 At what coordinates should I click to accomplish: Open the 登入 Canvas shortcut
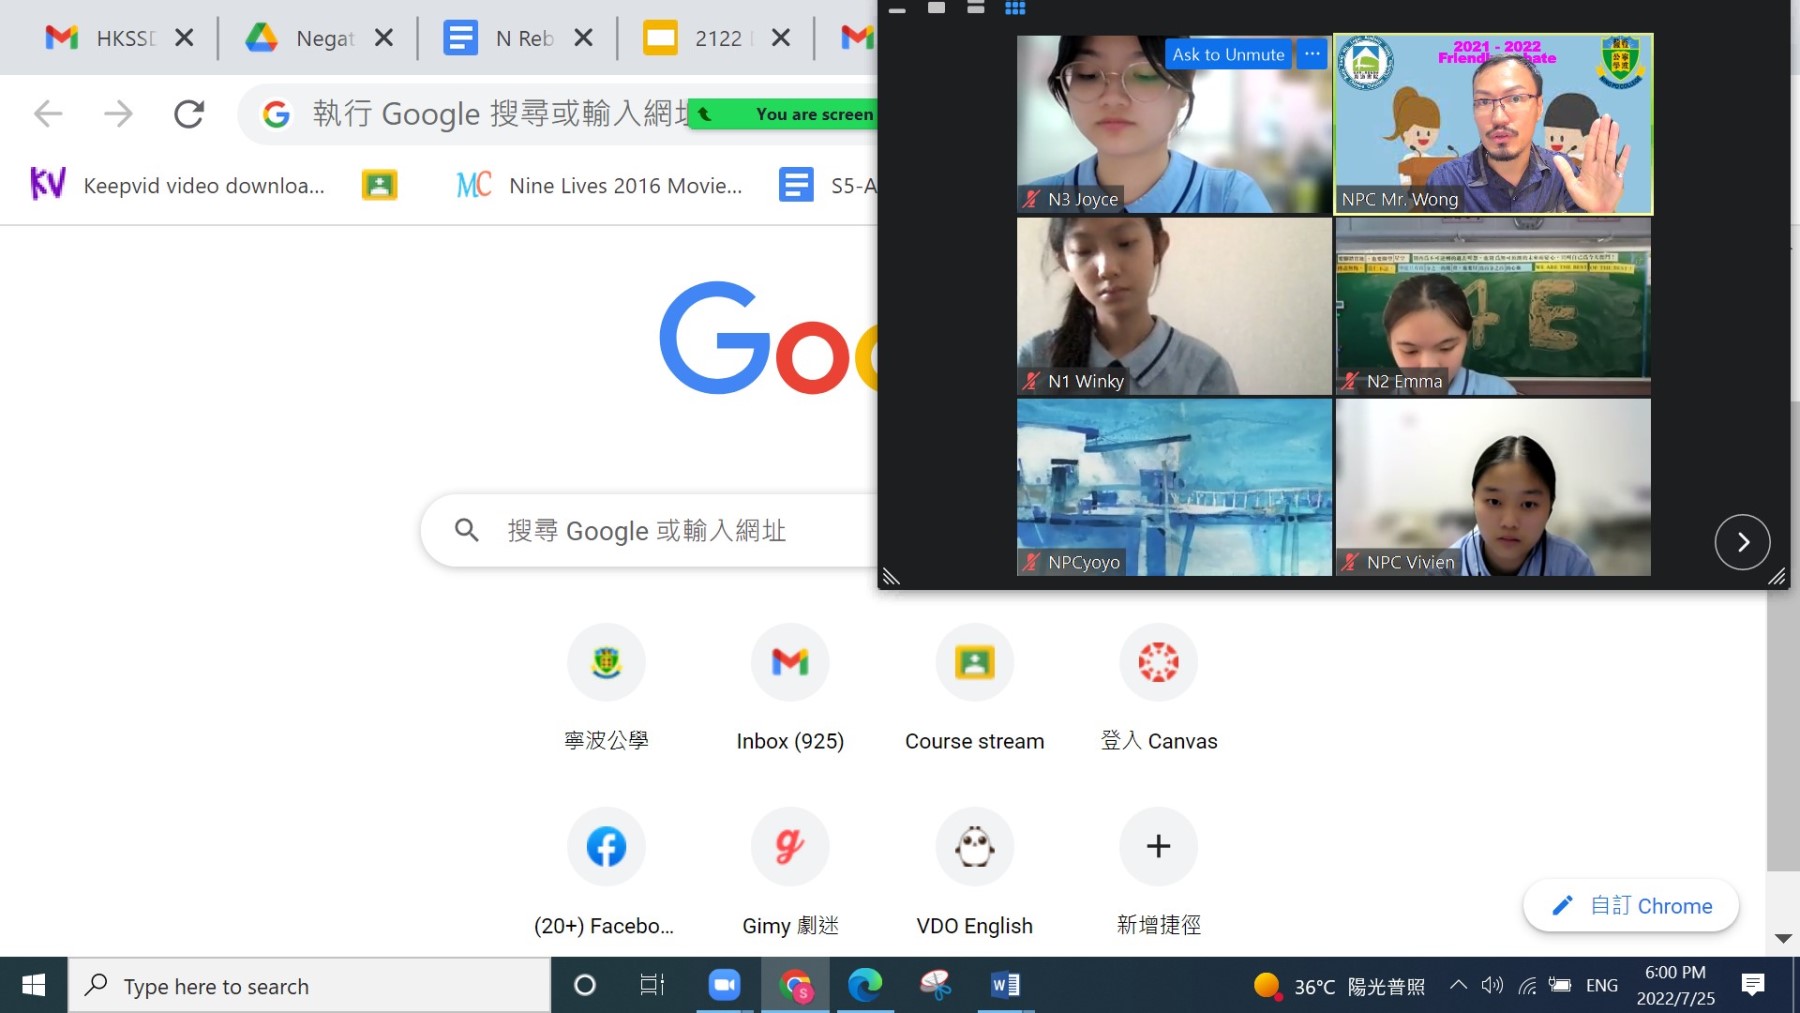point(1159,688)
